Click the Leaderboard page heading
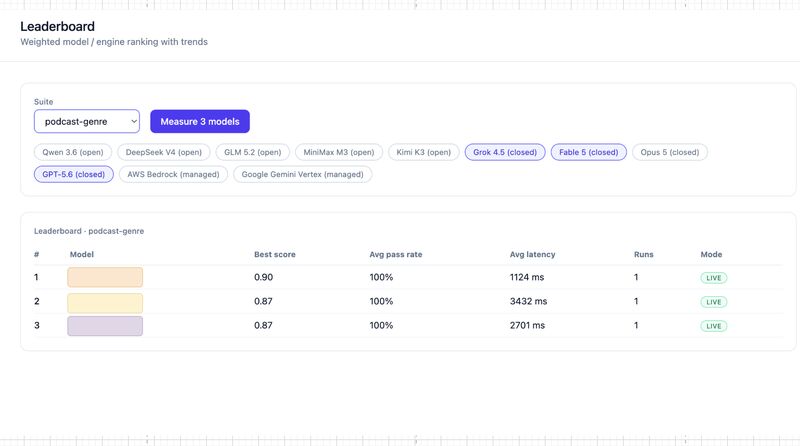Viewport: 800px width, 446px height. pos(57,27)
